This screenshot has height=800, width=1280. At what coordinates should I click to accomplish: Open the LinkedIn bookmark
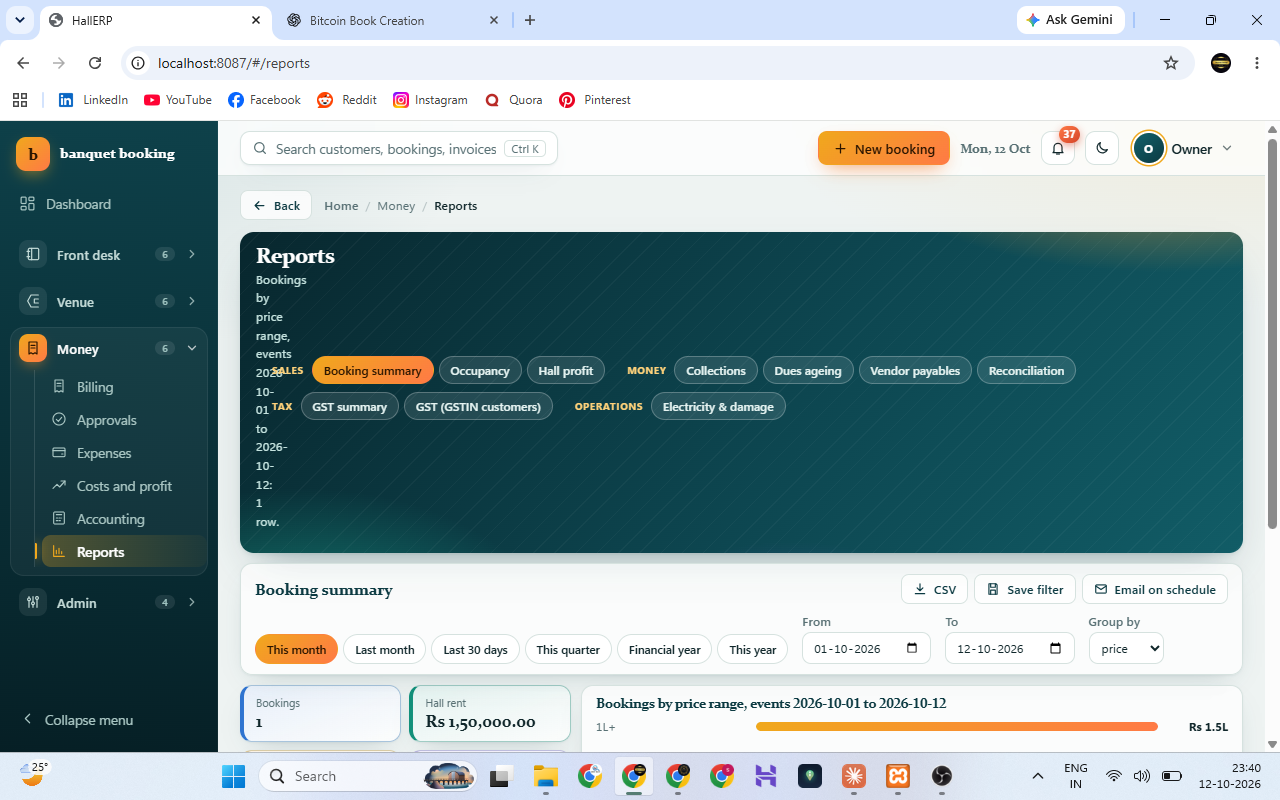pyautogui.click(x=94, y=100)
